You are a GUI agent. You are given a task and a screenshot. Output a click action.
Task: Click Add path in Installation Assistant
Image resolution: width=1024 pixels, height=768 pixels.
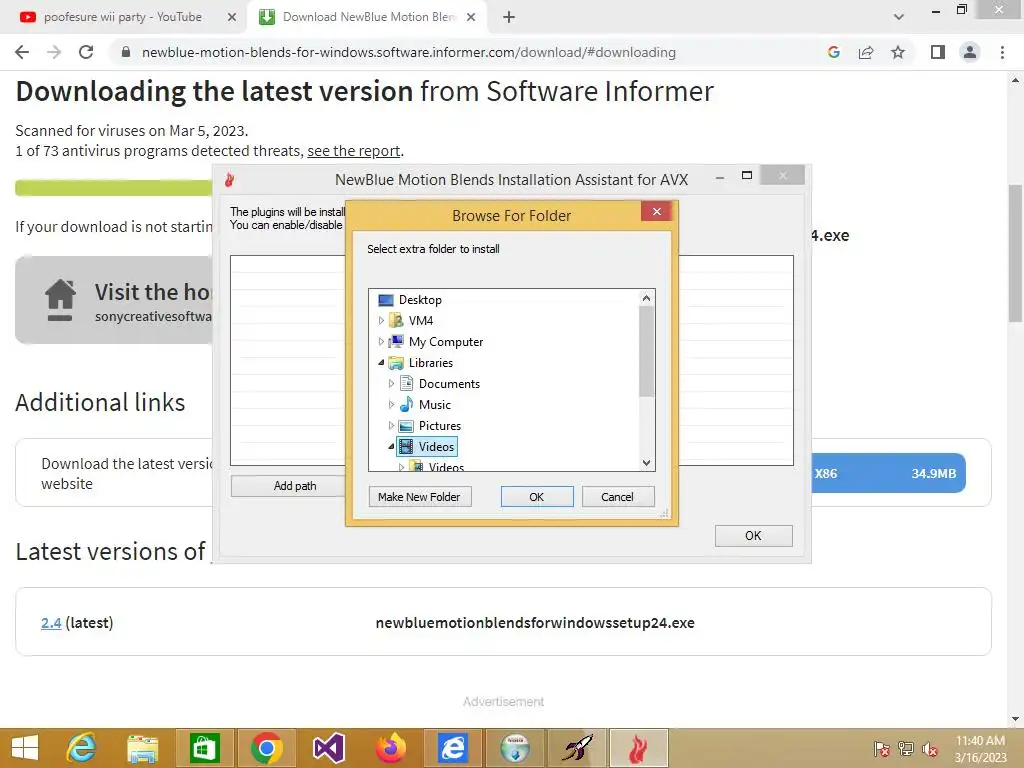[295, 486]
